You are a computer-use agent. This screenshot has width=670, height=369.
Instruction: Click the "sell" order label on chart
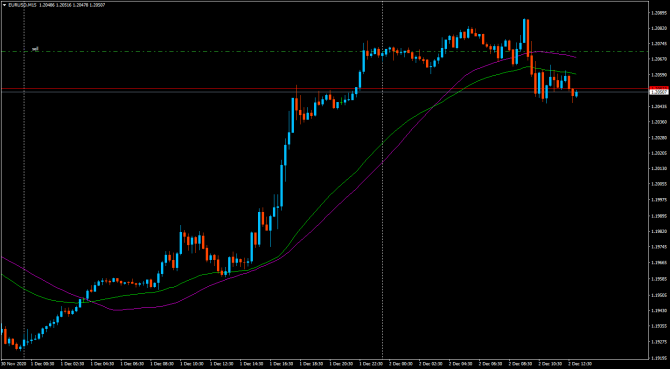(35, 49)
